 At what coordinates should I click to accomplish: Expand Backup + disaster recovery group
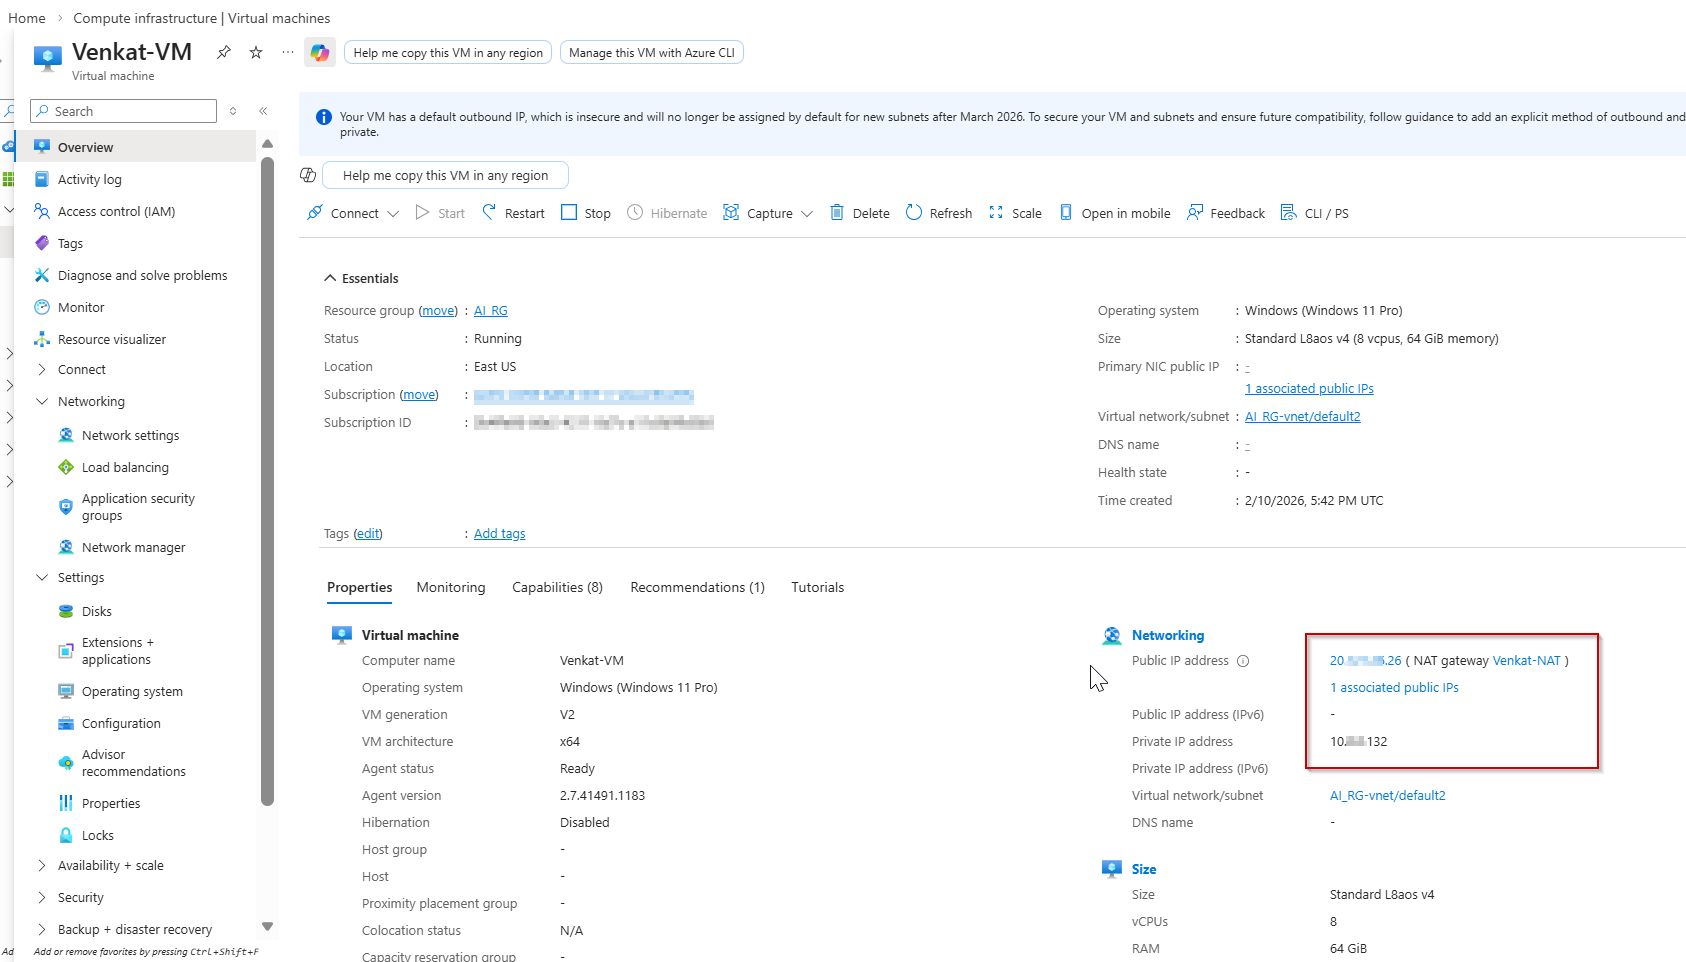click(x=42, y=929)
